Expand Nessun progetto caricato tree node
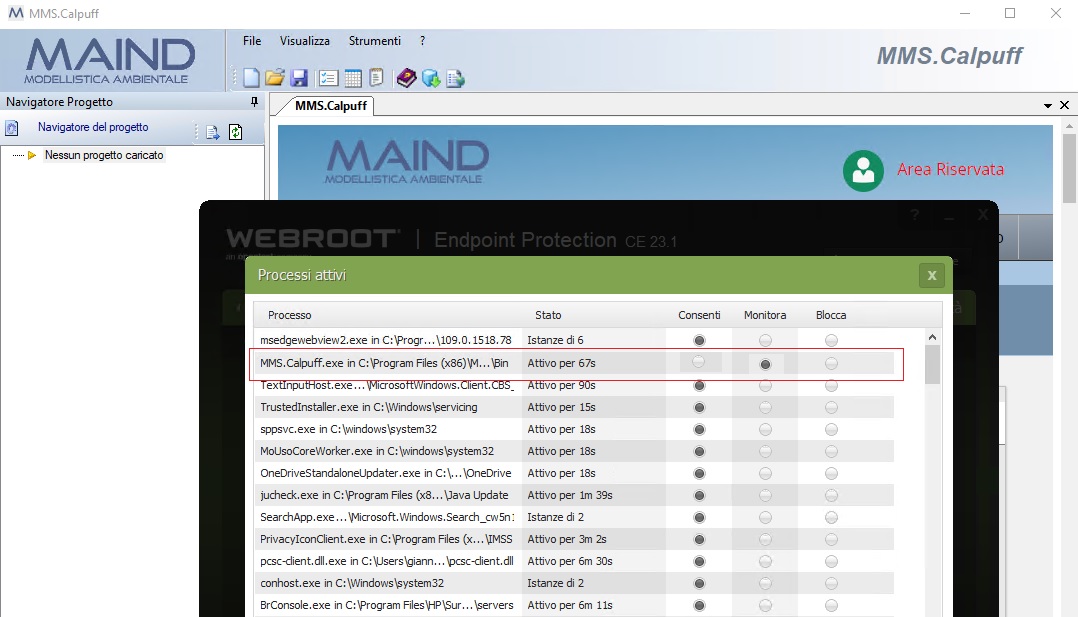 click(x=31, y=155)
